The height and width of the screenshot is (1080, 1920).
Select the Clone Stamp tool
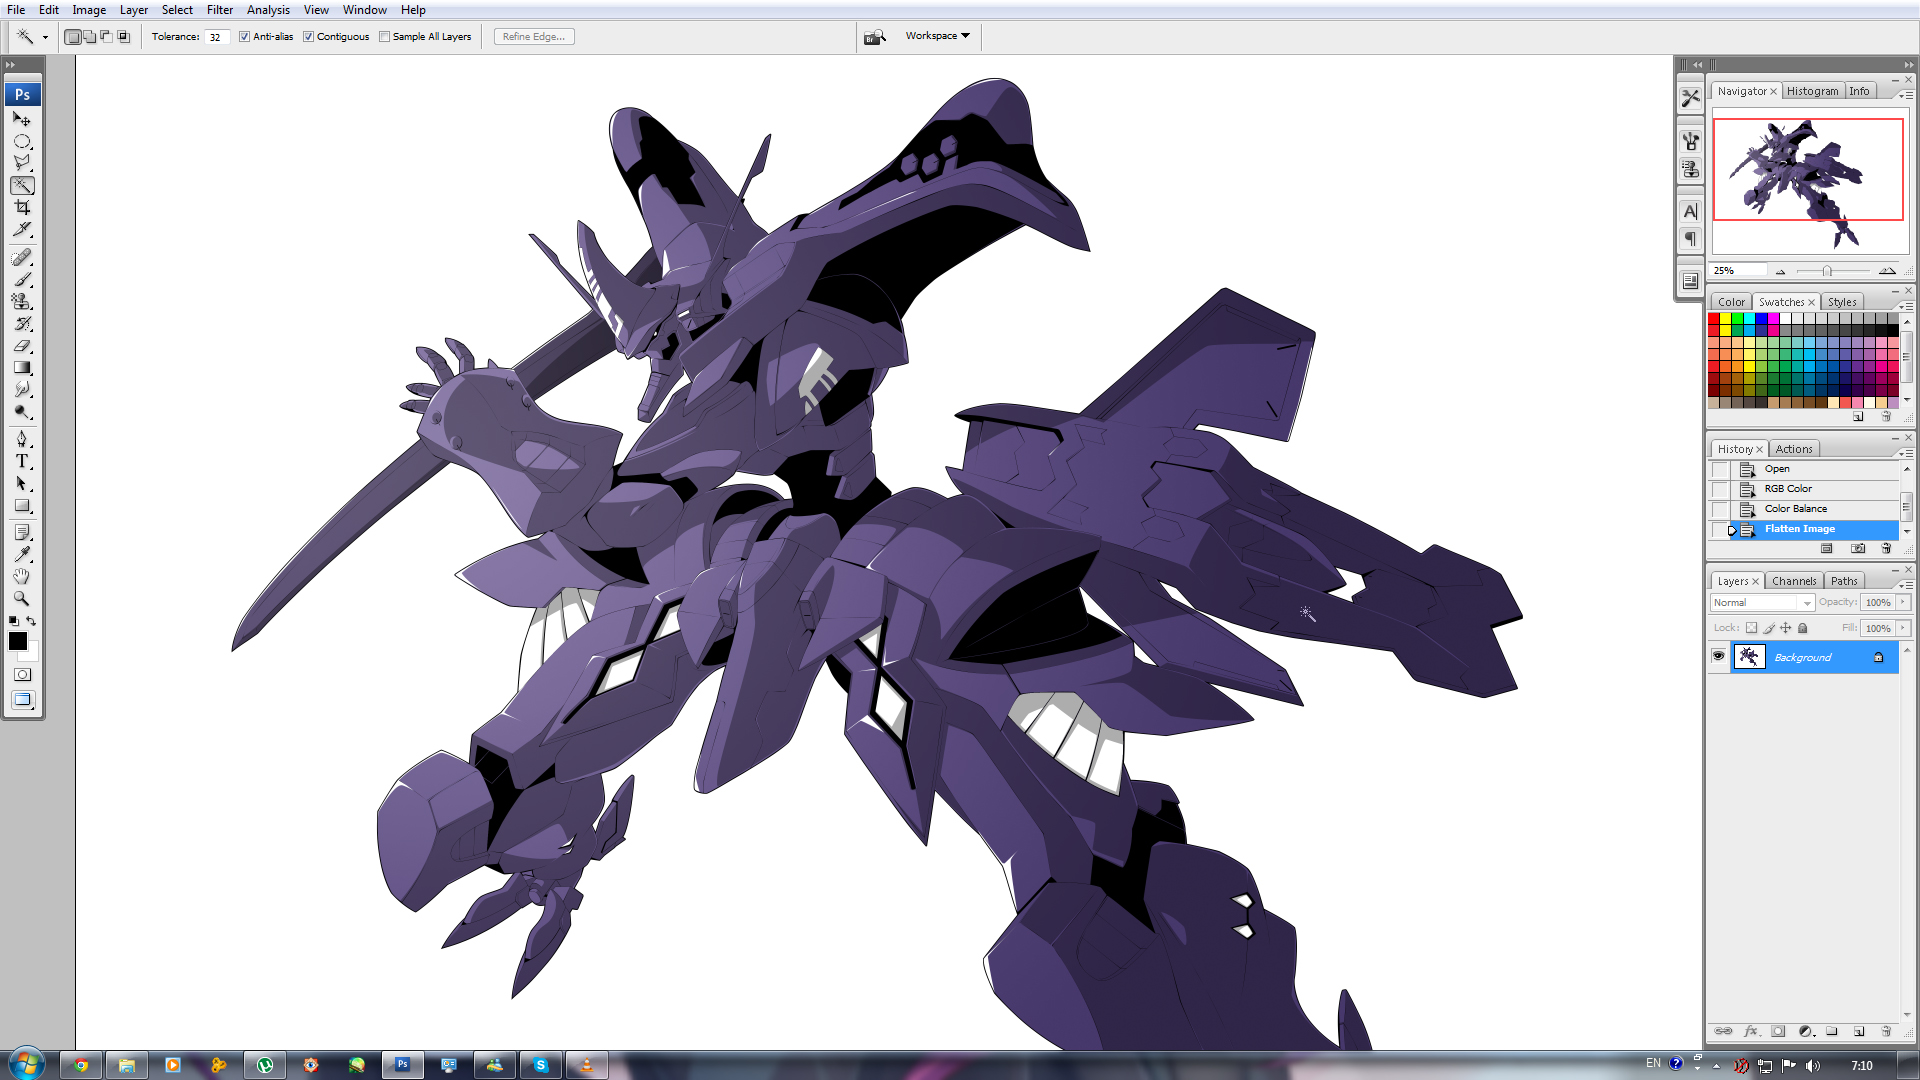[21, 301]
